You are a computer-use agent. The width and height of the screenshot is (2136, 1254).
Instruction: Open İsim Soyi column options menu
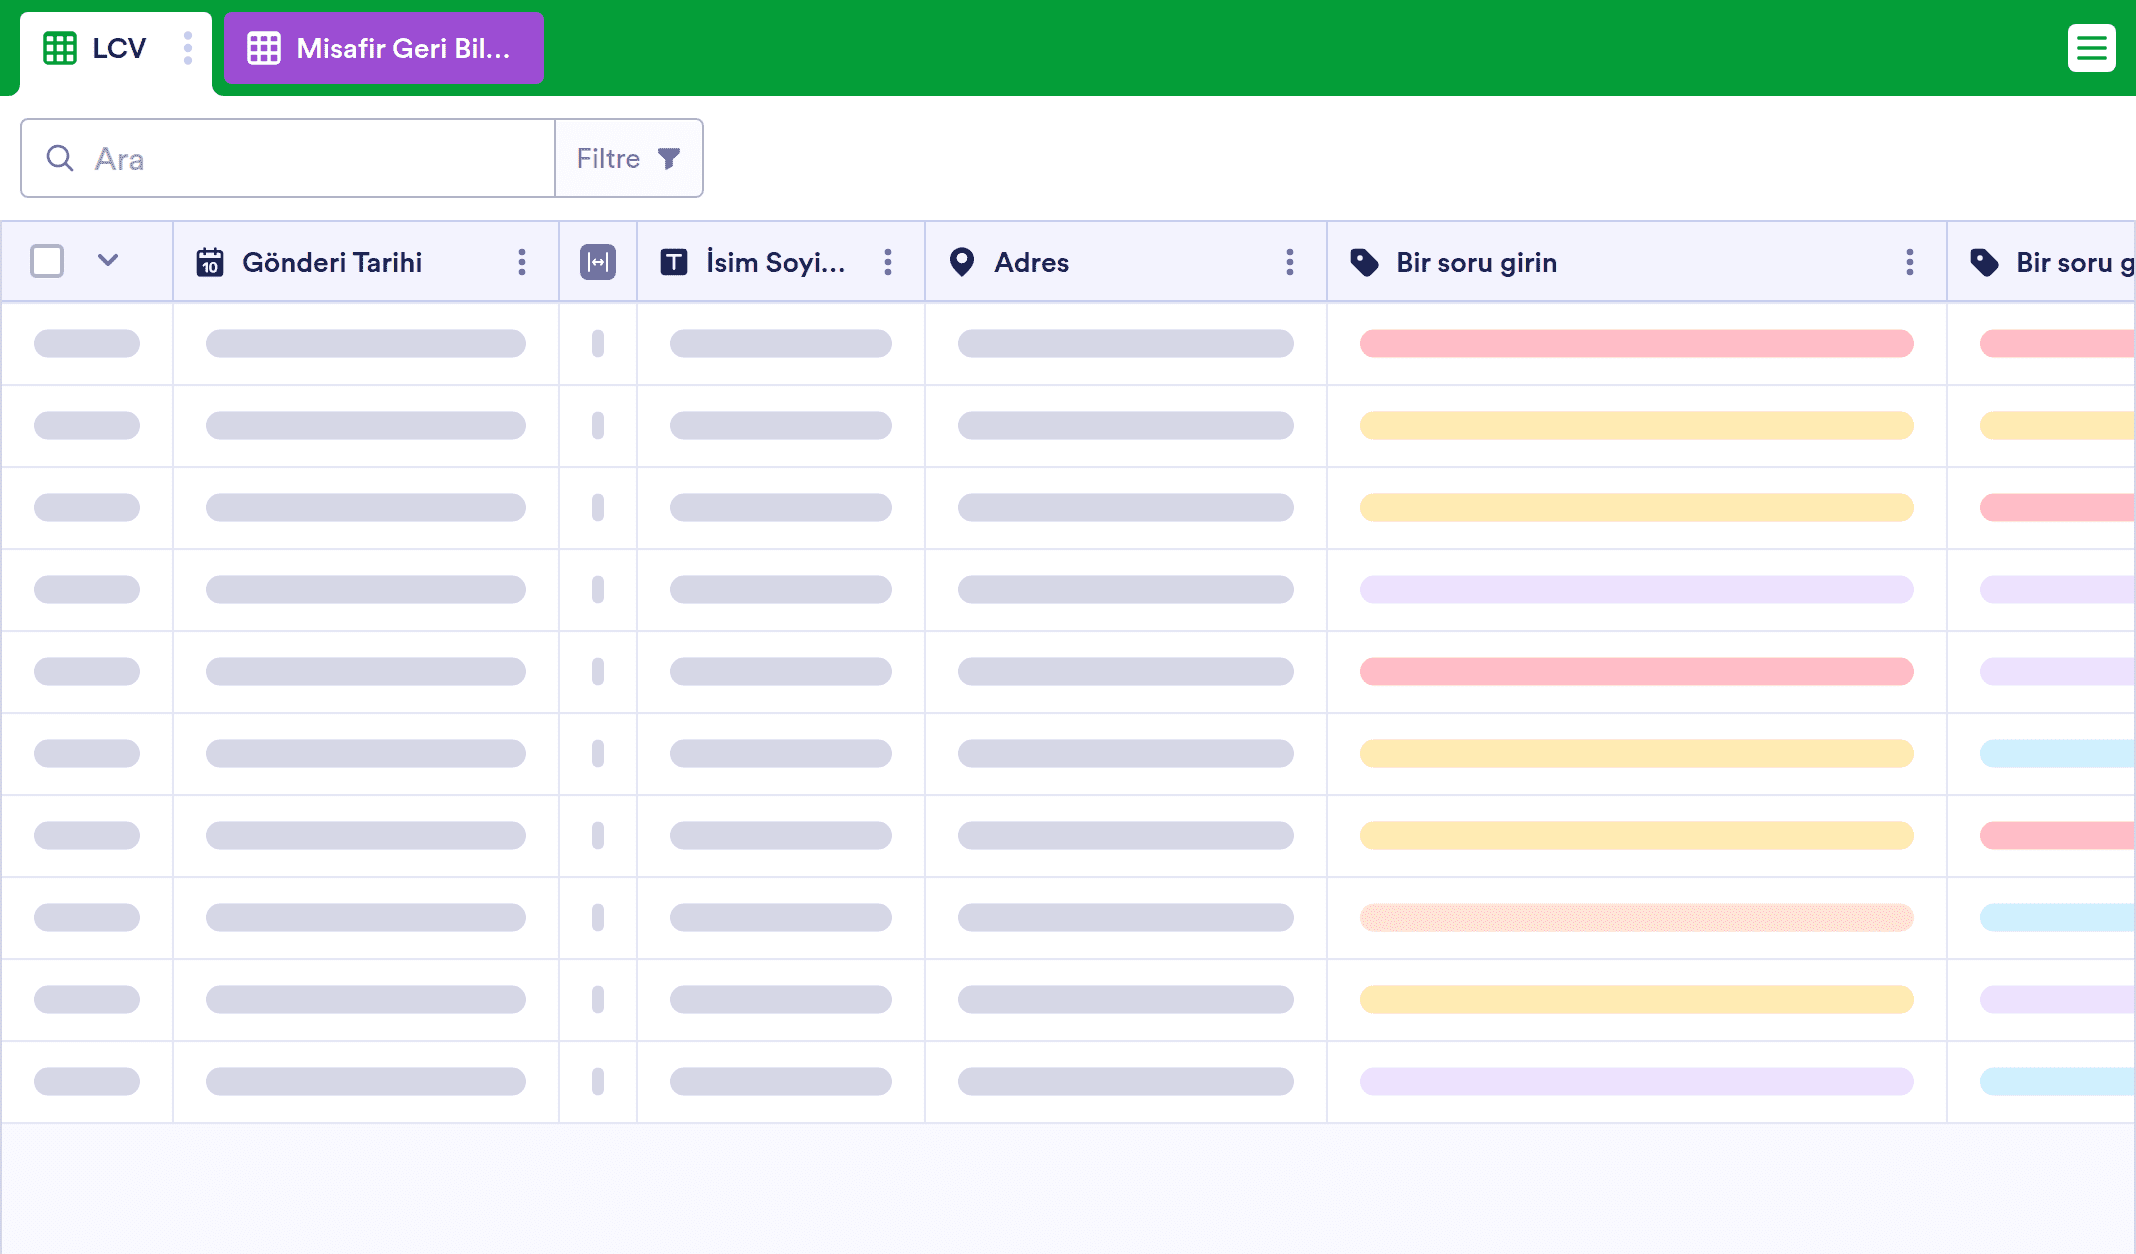(888, 262)
